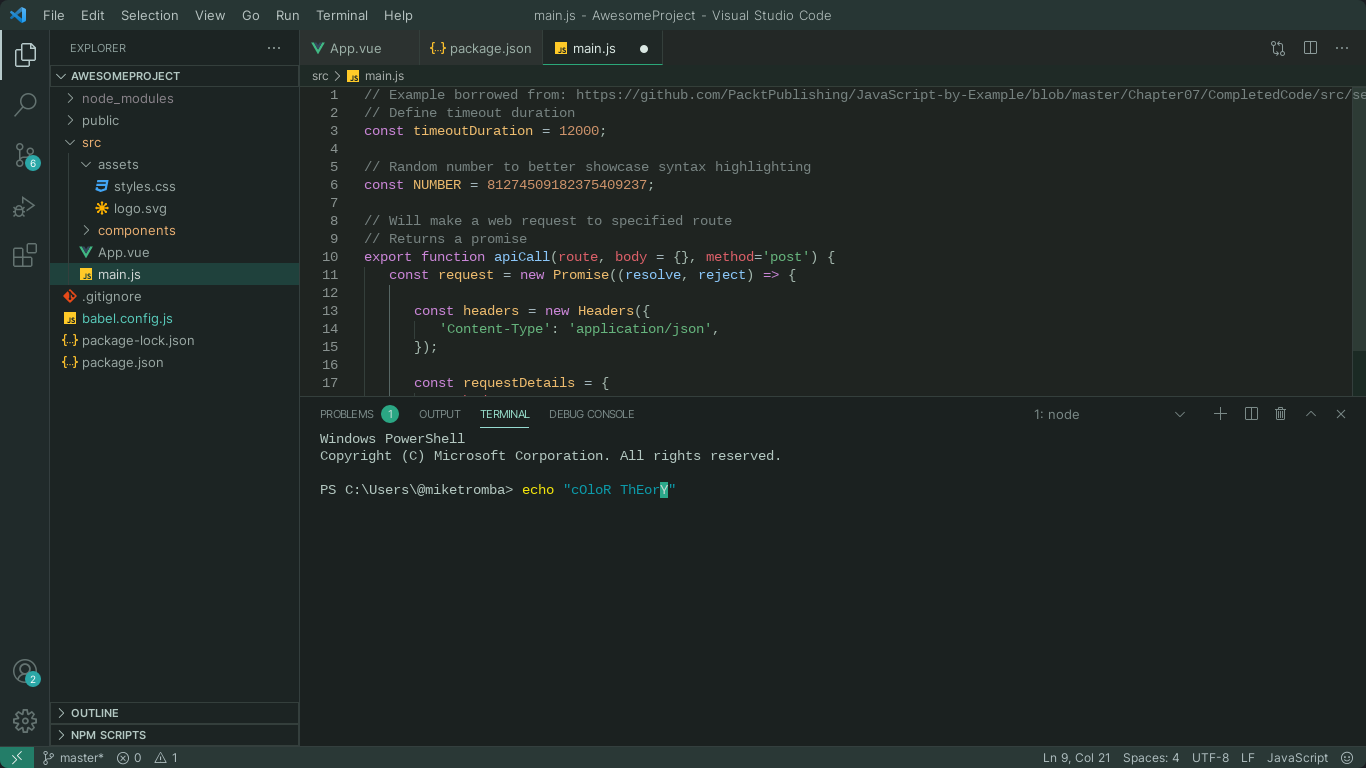The width and height of the screenshot is (1366, 768).
Task: Open the Extensions view
Action: [x=25, y=255]
